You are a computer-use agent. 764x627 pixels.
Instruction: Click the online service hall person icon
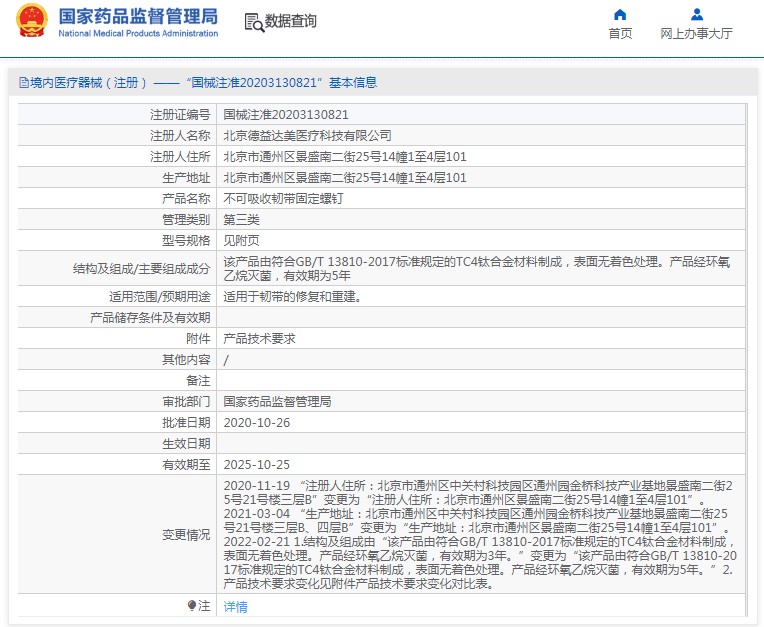697,15
